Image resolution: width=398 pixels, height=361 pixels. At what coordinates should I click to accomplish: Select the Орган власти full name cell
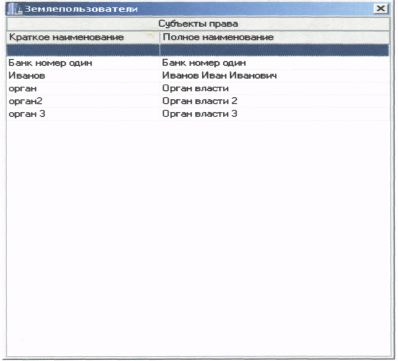pyautogui.click(x=275, y=88)
